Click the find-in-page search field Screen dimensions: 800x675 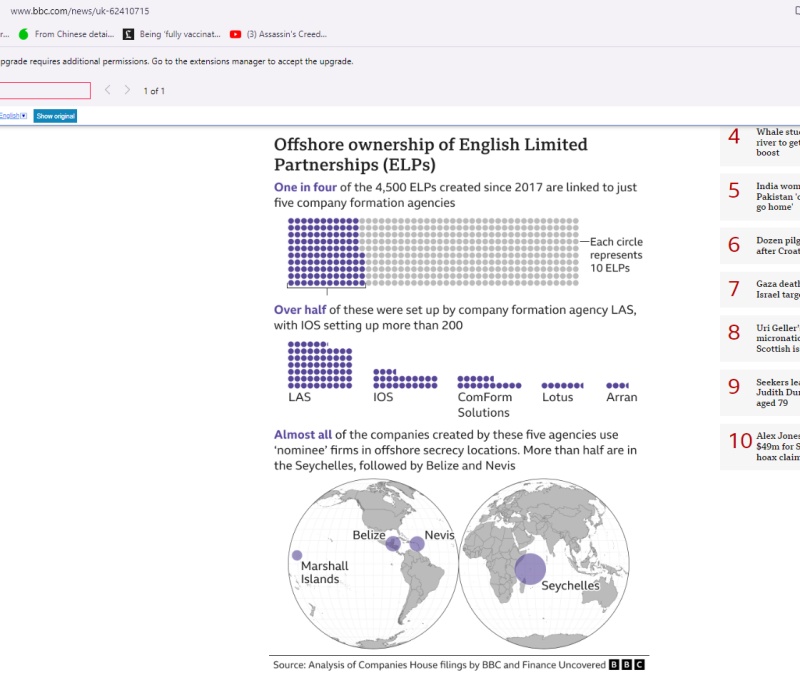tap(45, 90)
